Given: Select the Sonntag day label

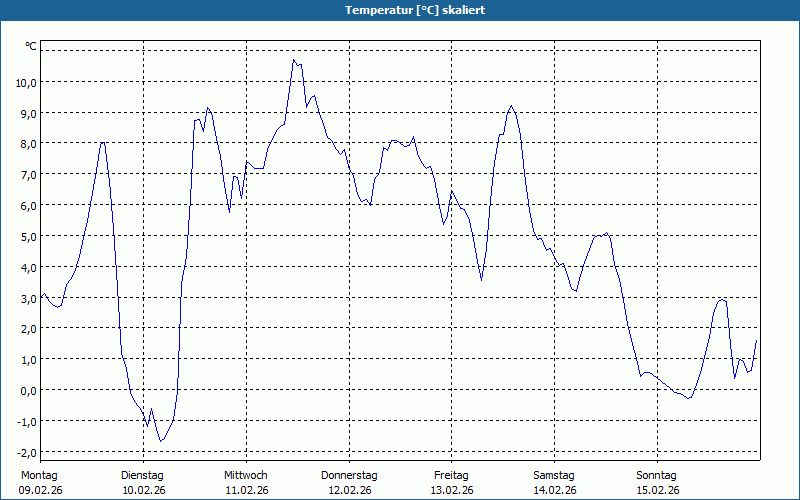Looking at the screenshot, I should pos(656,476).
